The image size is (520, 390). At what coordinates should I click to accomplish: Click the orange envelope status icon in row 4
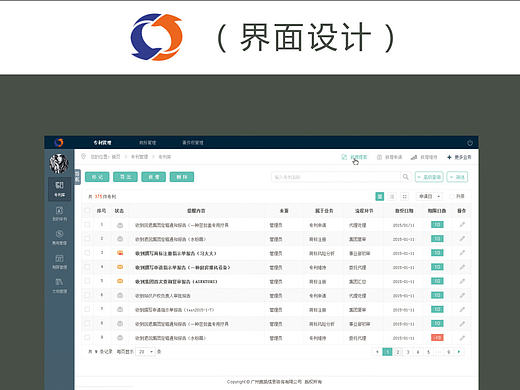[x=120, y=267]
